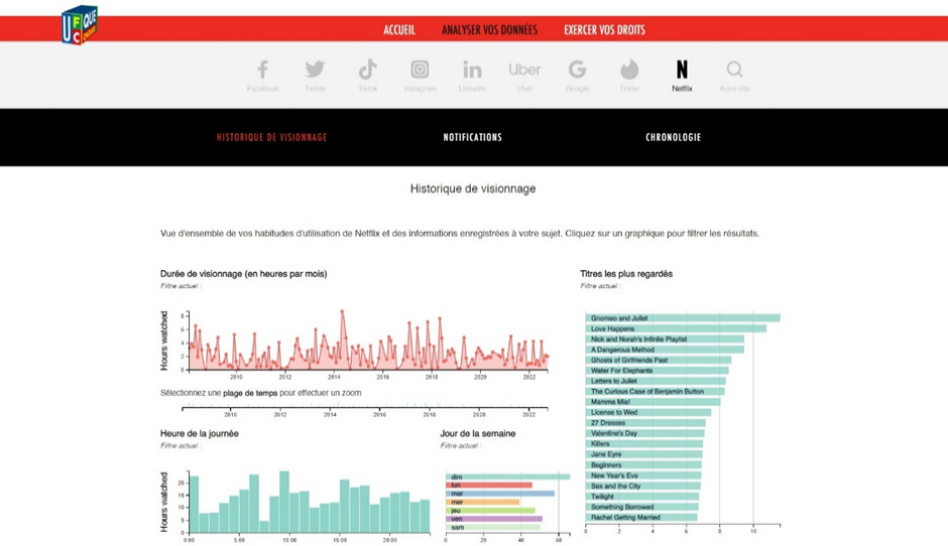Filter by the lun weekday bar
Image resolution: width=948 pixels, height=546 pixels.
pyautogui.click(x=489, y=485)
